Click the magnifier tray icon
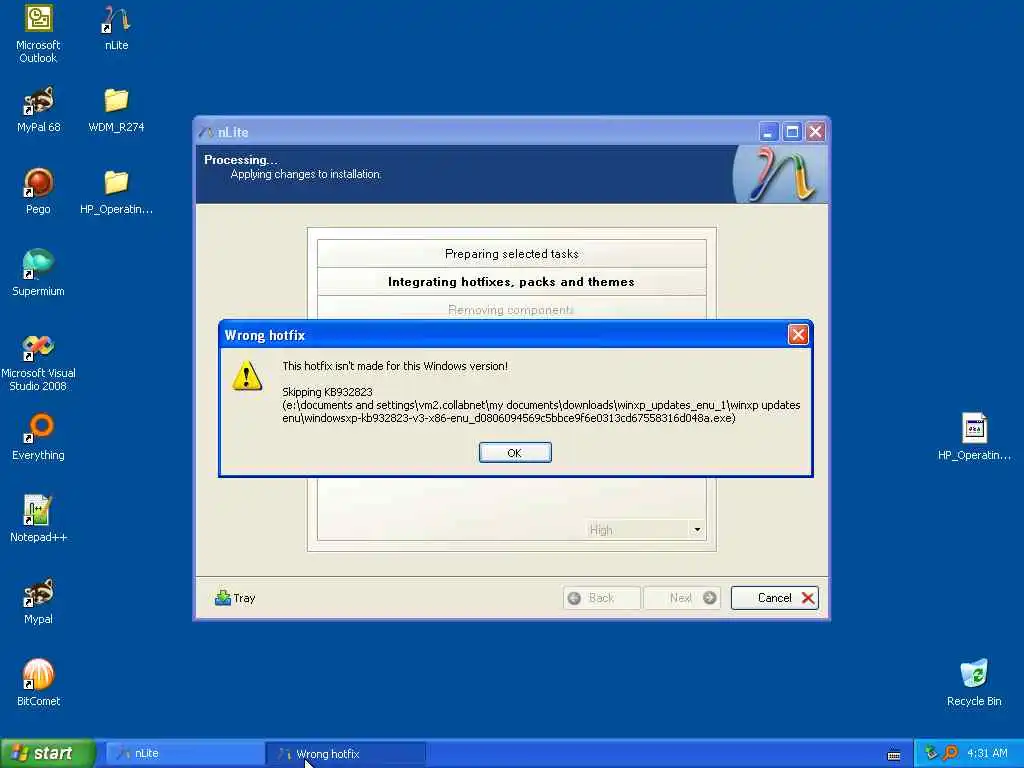 click(950, 754)
